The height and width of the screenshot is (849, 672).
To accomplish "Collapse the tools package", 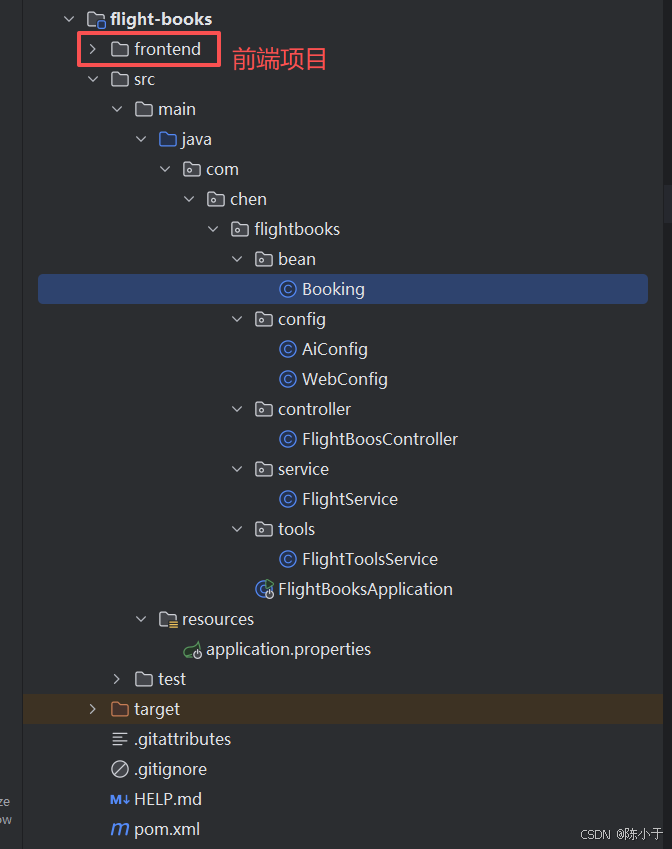I will tap(237, 529).
